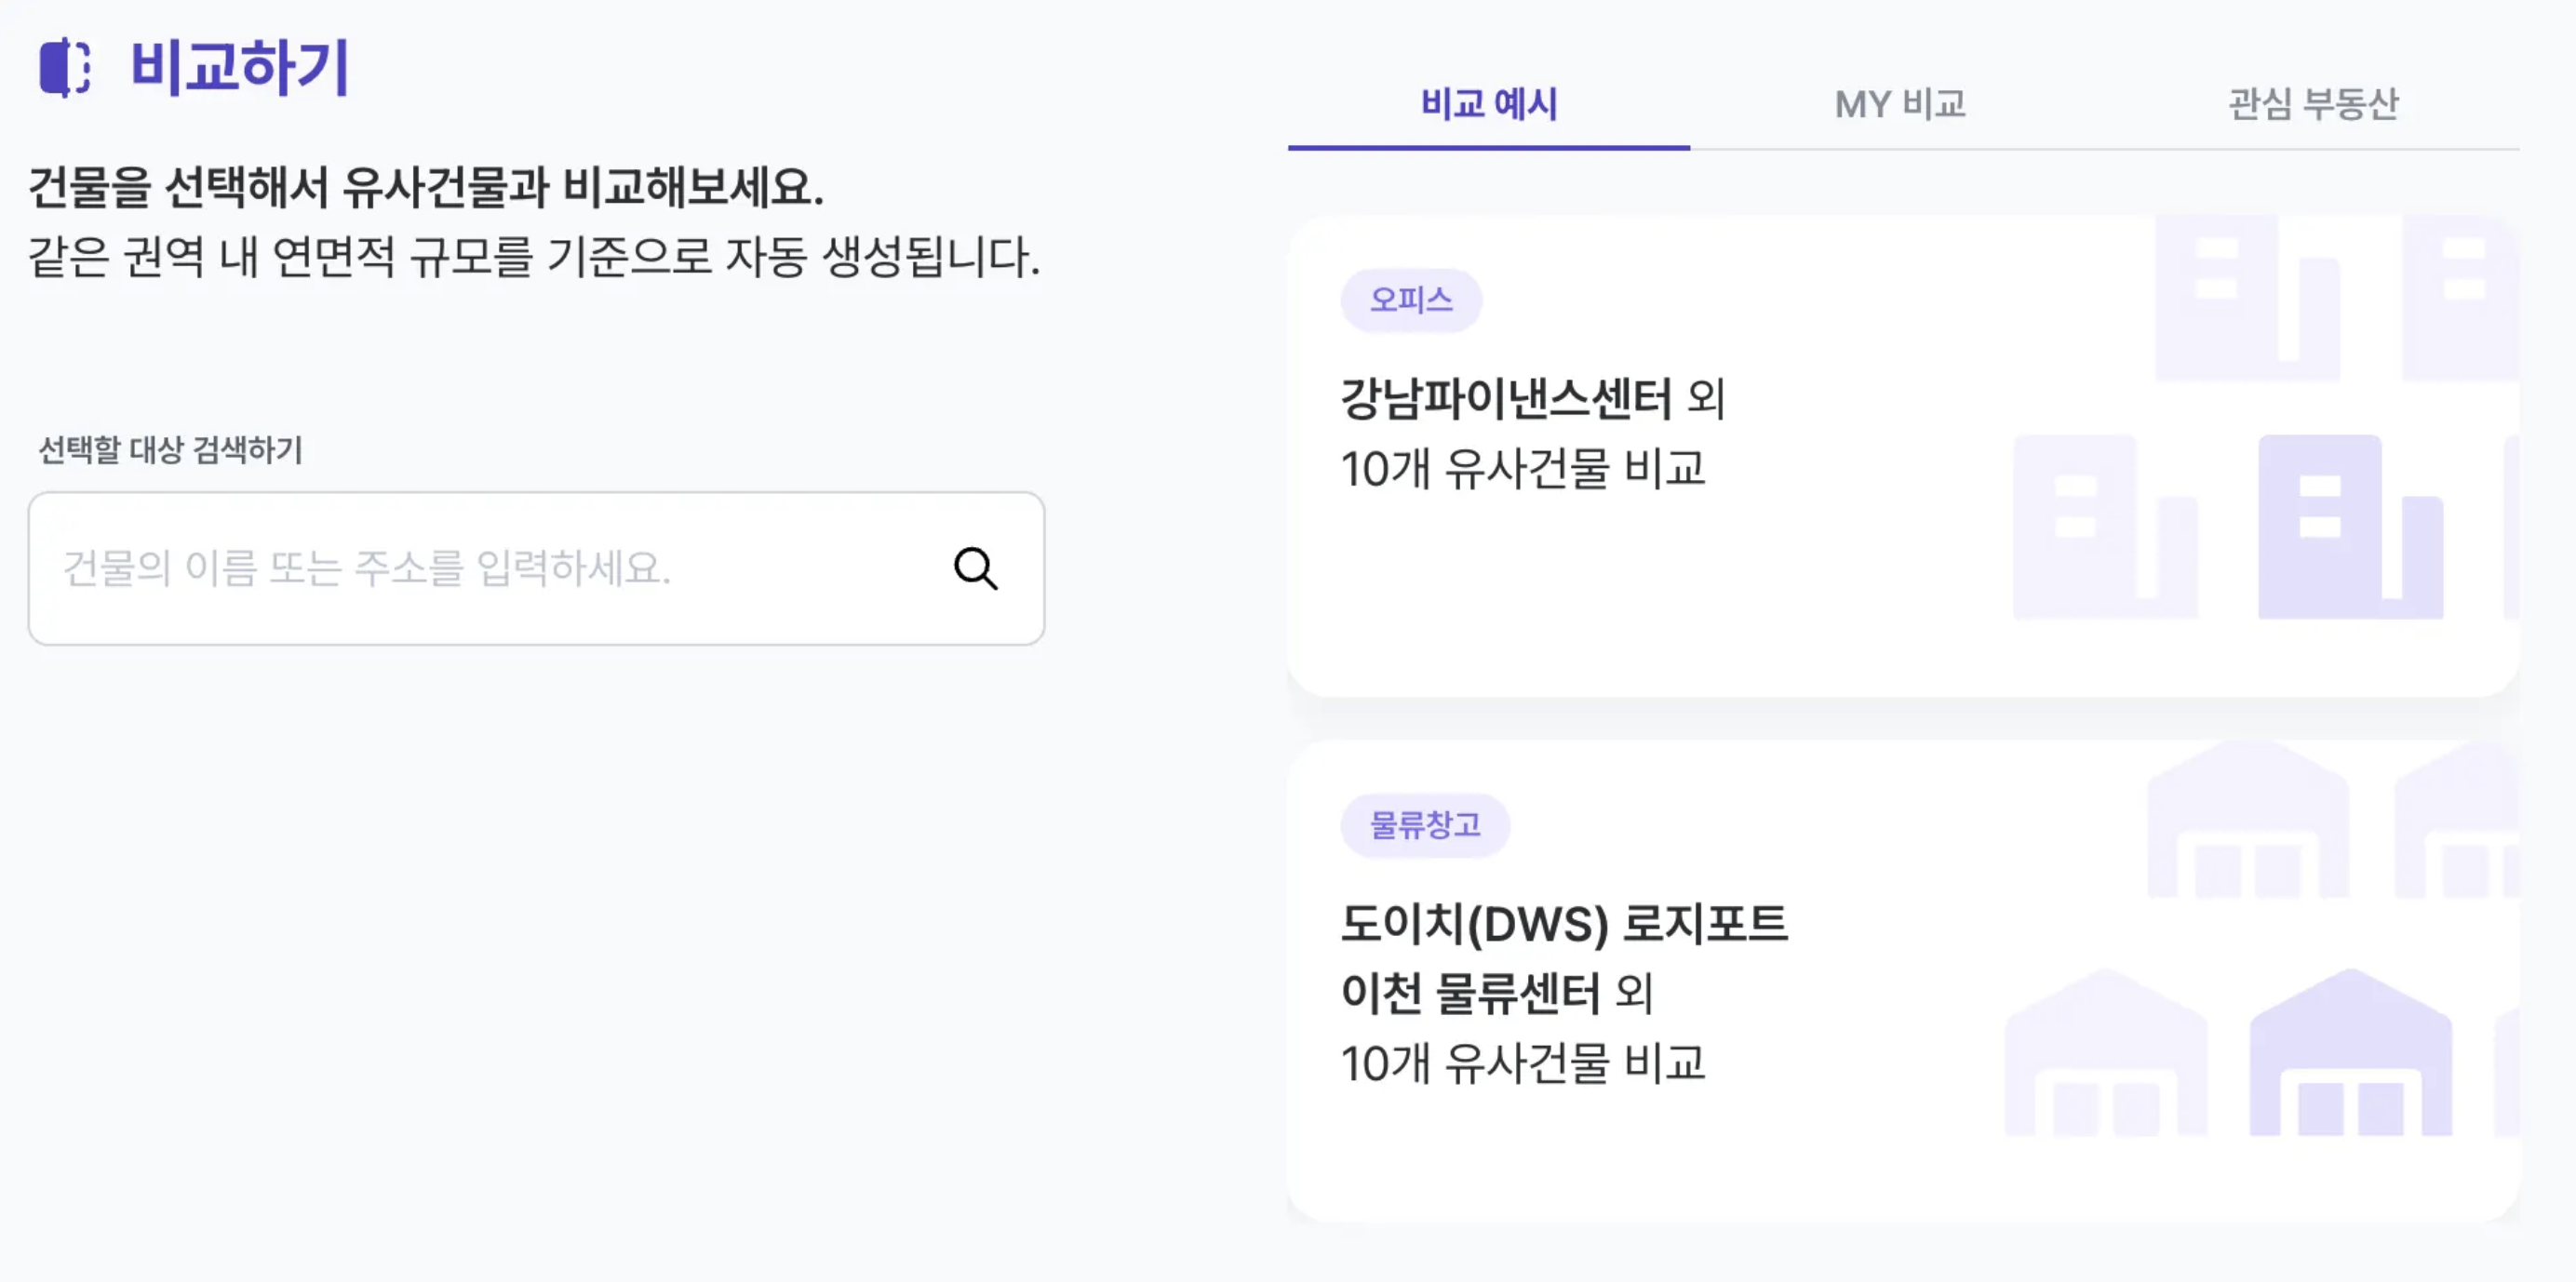
Task: Select the faded office building beside the dark one
Action: tap(2104, 527)
